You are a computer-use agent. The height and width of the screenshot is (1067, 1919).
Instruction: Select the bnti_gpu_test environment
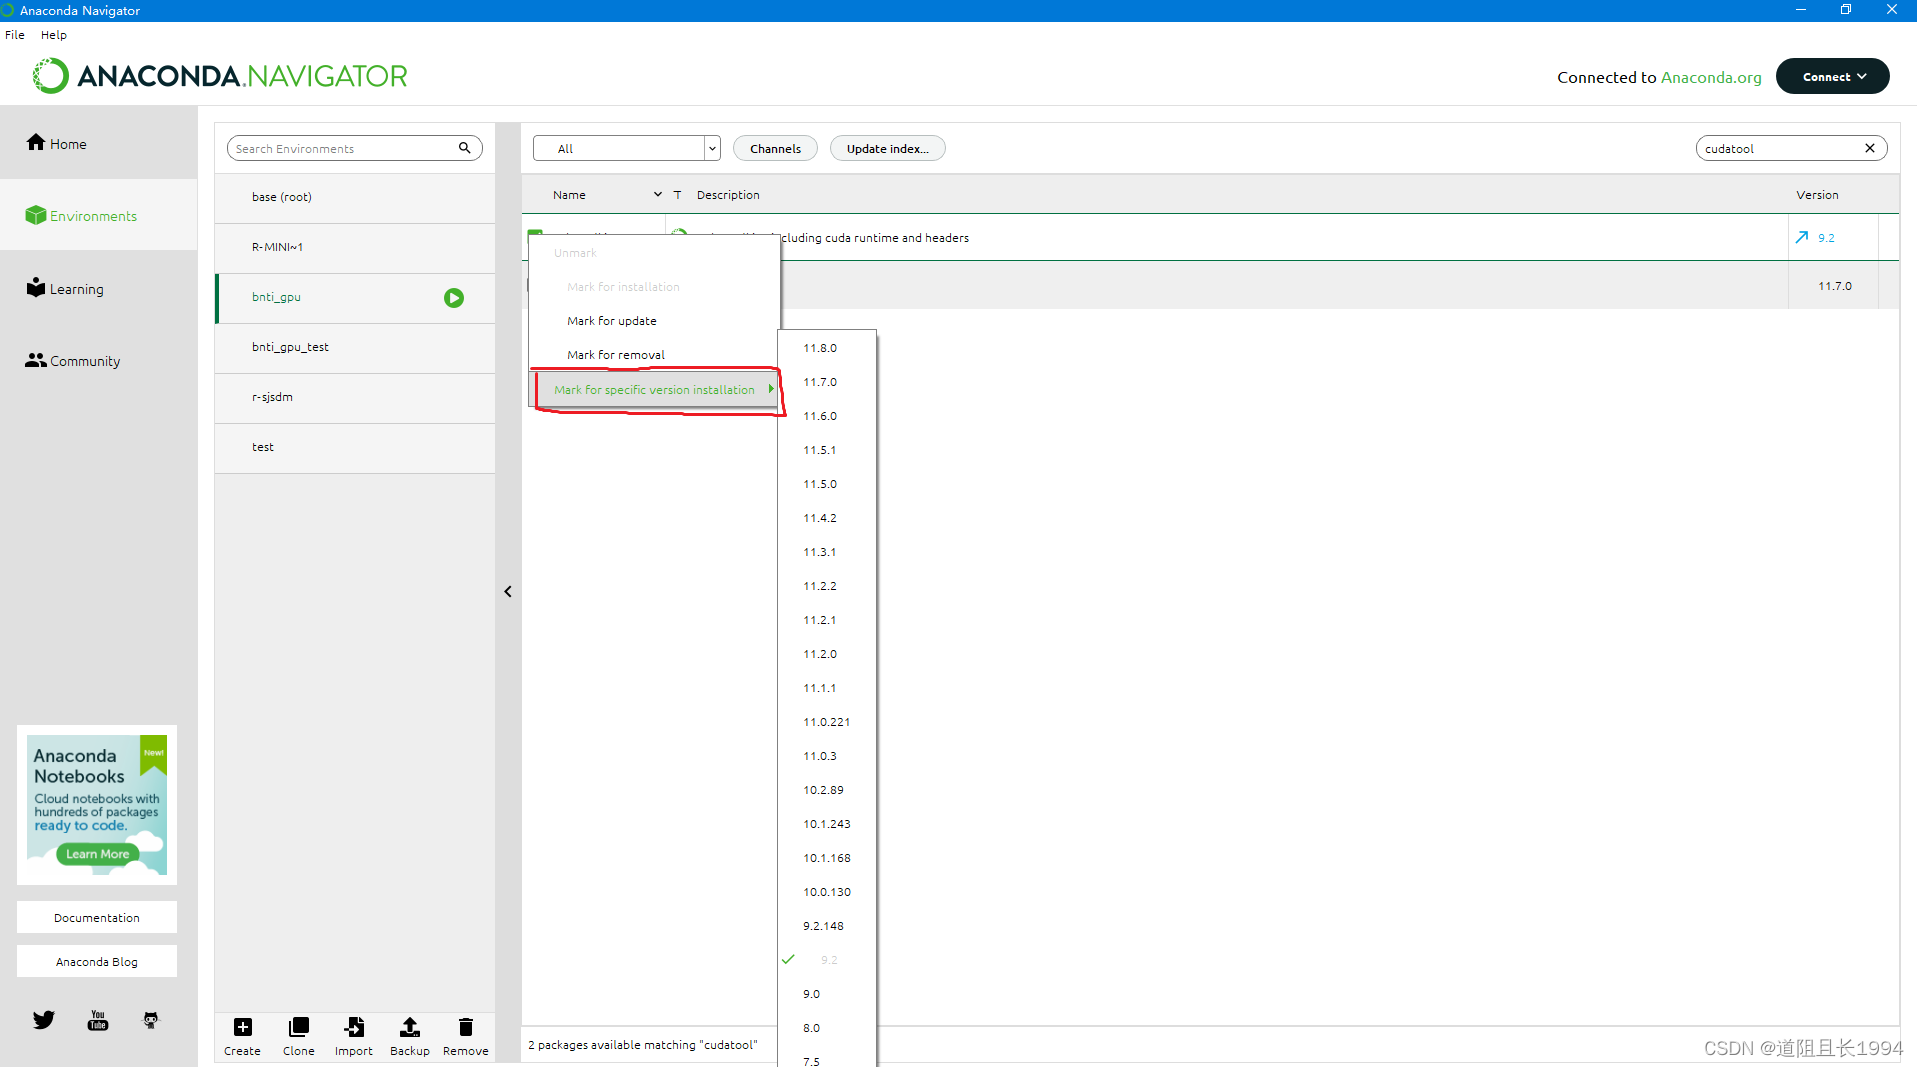click(355, 347)
